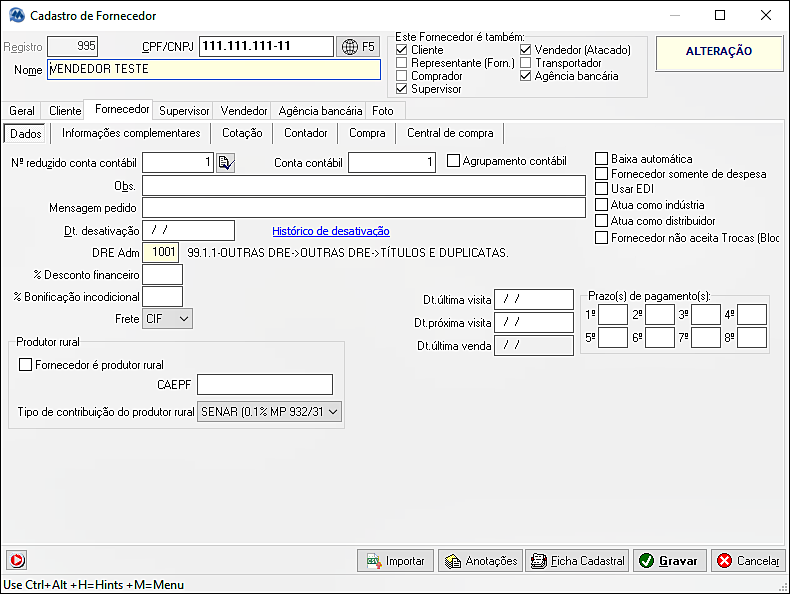Click the application logo in title bar

tap(17, 15)
